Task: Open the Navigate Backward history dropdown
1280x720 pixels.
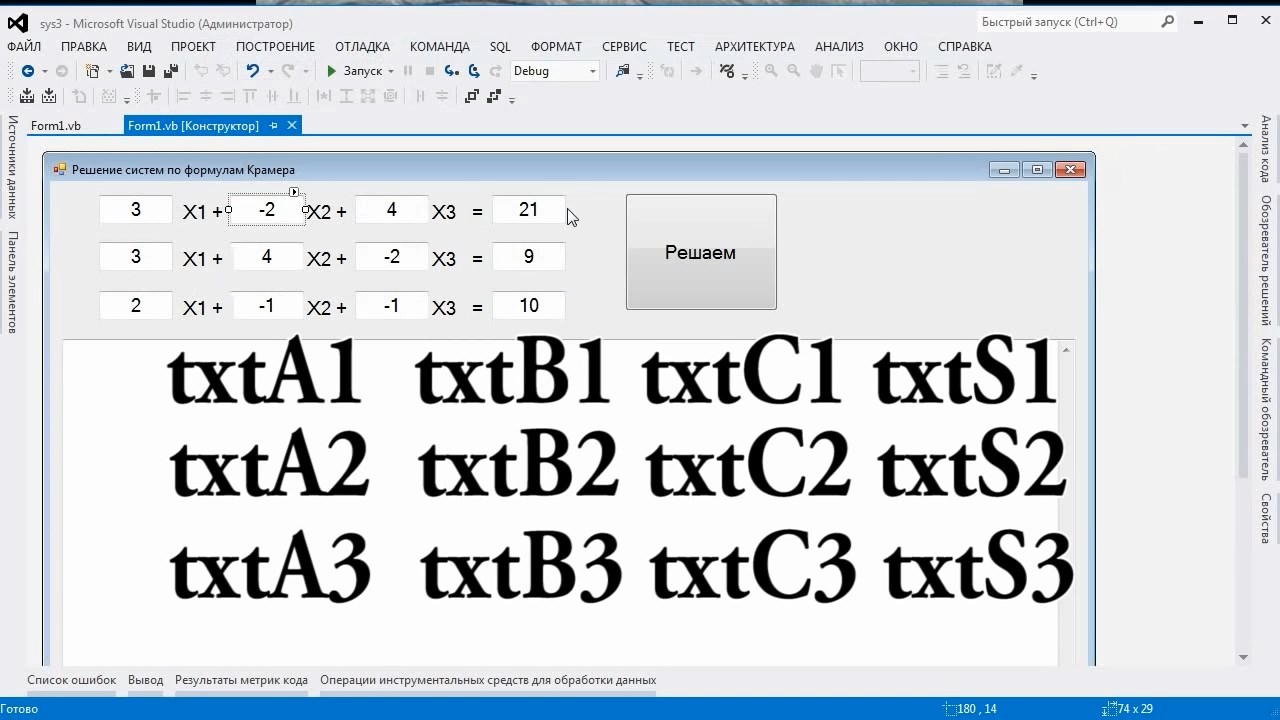Action: tap(44, 71)
